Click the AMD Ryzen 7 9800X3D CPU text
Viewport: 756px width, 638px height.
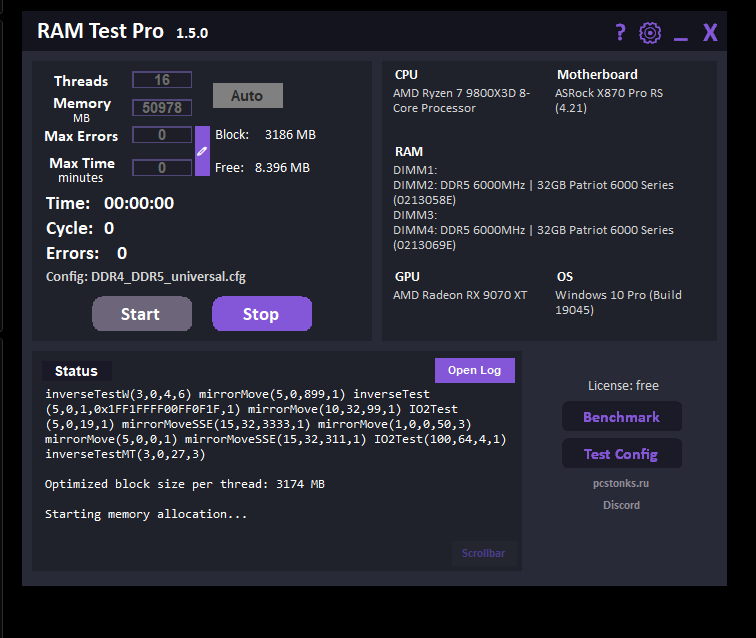pyautogui.click(x=461, y=100)
